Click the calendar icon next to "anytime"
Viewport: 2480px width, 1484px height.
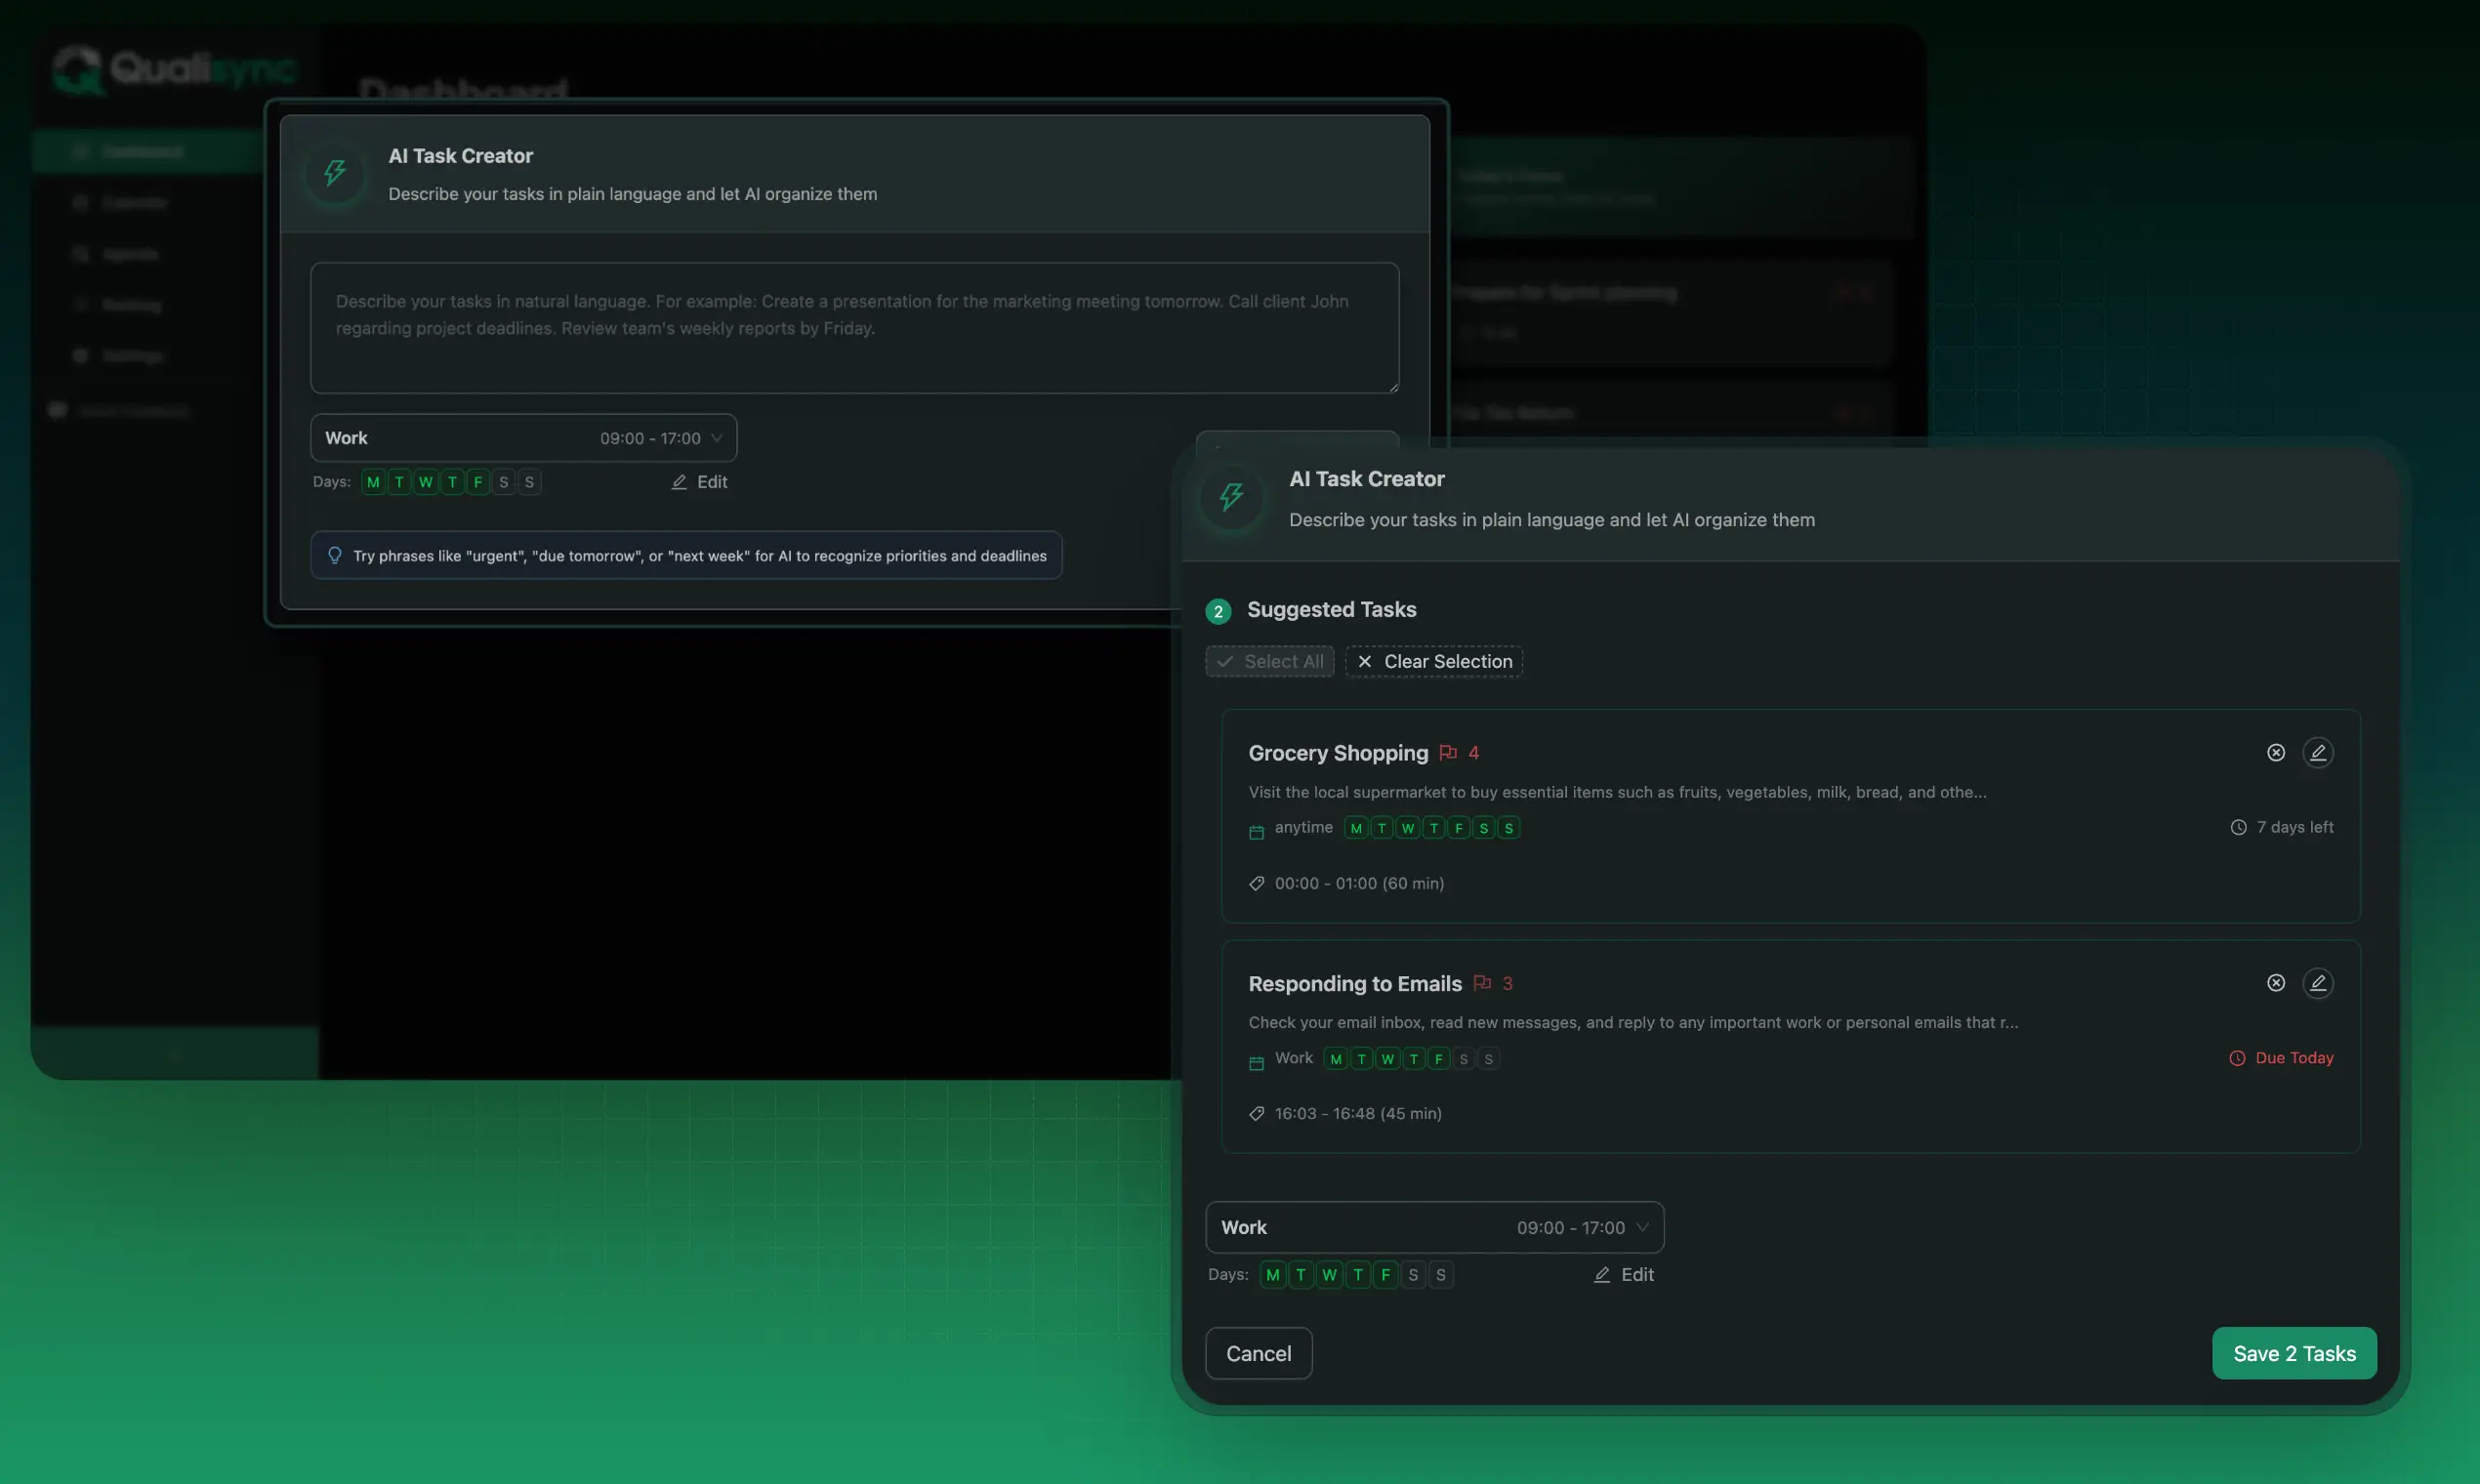[x=1257, y=830]
